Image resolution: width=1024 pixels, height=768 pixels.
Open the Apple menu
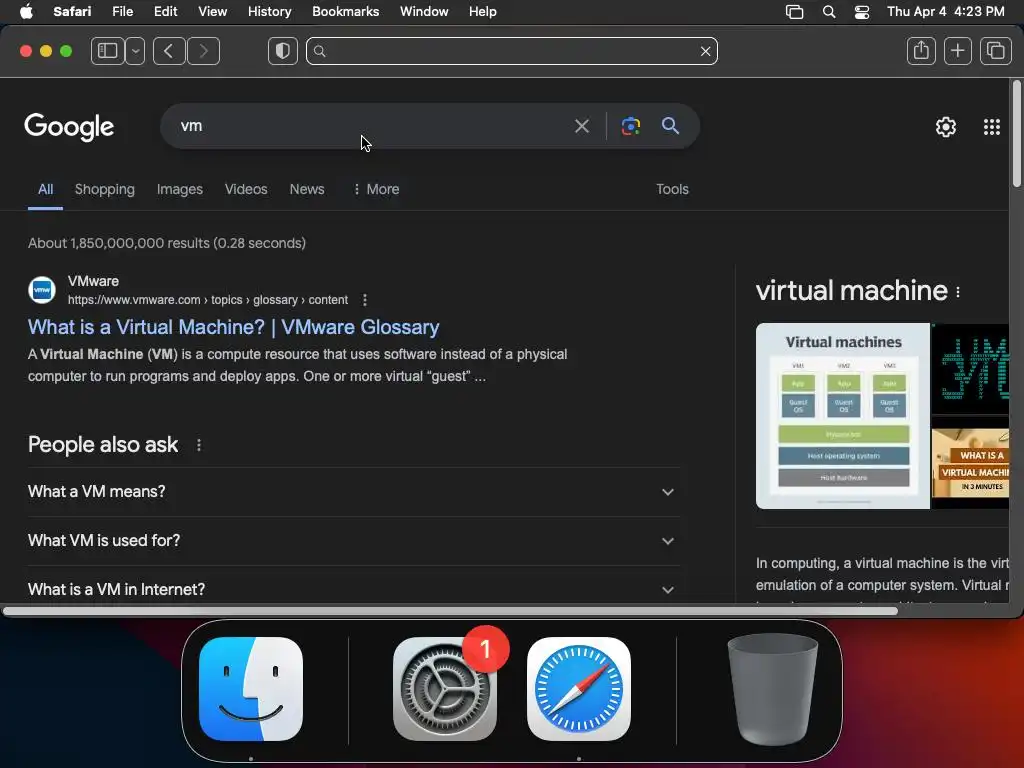tap(26, 12)
